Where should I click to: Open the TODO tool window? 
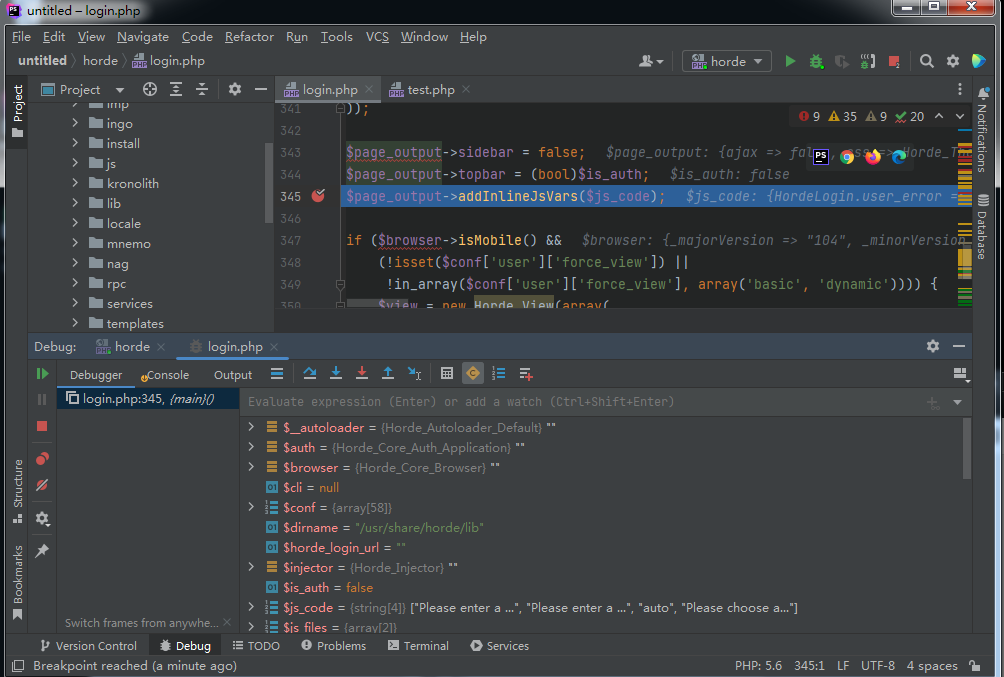coord(256,646)
